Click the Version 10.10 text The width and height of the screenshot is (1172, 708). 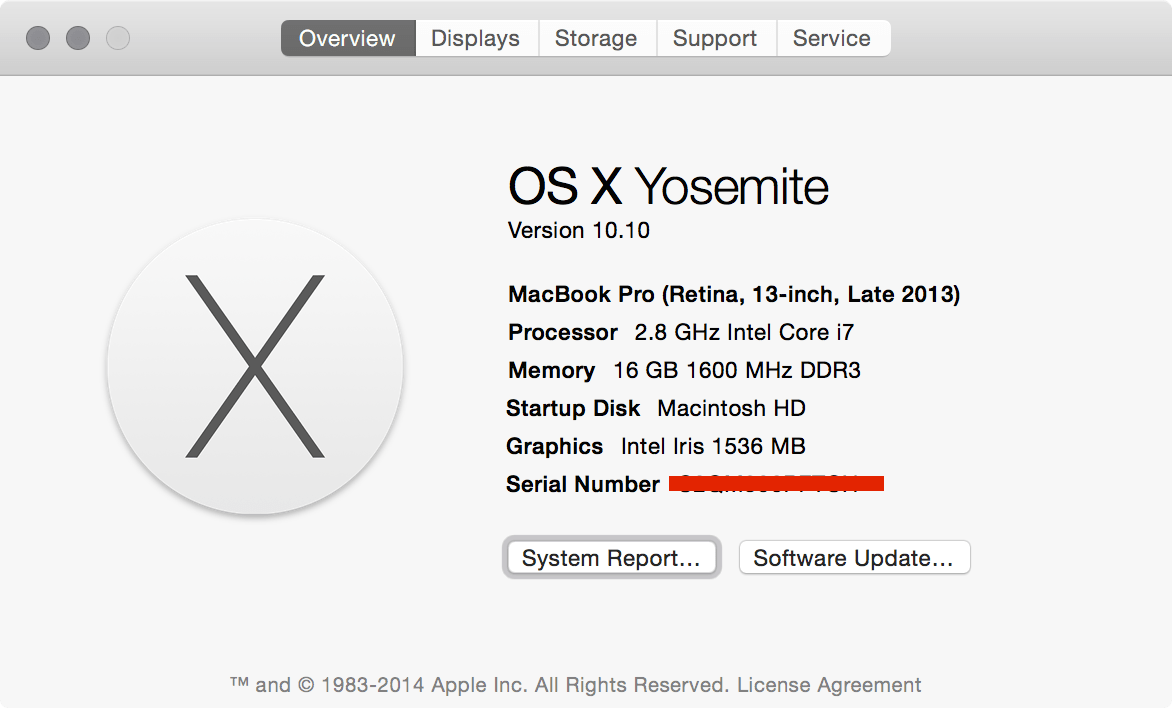pos(578,230)
